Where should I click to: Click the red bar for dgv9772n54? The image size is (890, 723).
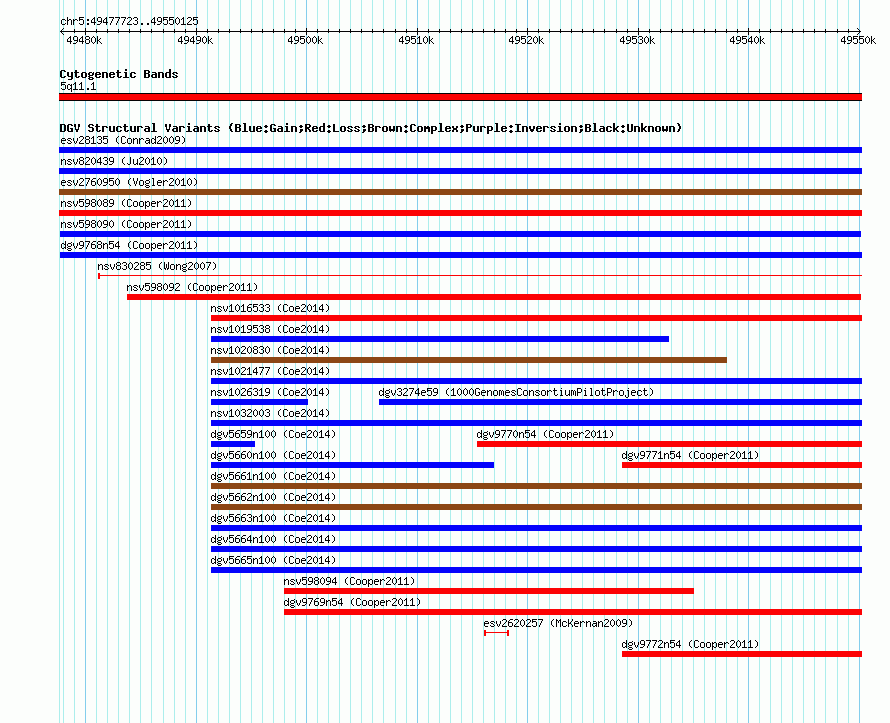[742, 654]
